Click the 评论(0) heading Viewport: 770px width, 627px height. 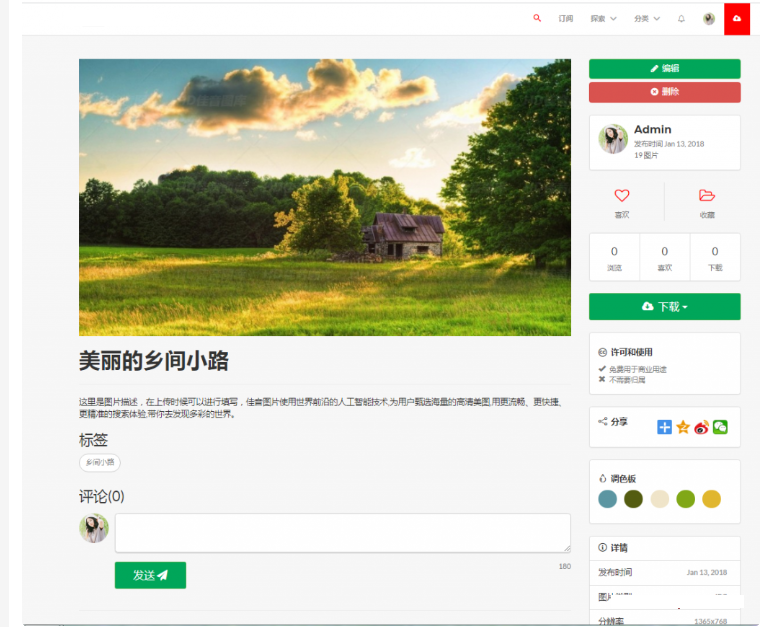pyautogui.click(x=102, y=496)
